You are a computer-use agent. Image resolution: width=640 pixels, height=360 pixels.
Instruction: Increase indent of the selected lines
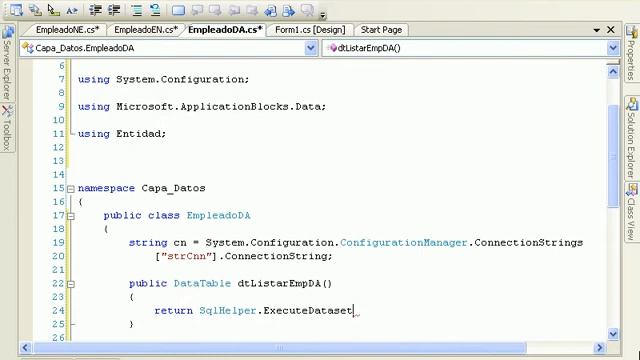[x=114, y=10]
